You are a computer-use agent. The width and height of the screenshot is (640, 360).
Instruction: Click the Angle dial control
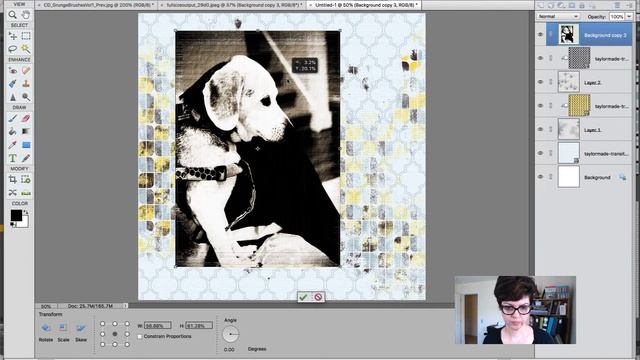[x=231, y=334]
